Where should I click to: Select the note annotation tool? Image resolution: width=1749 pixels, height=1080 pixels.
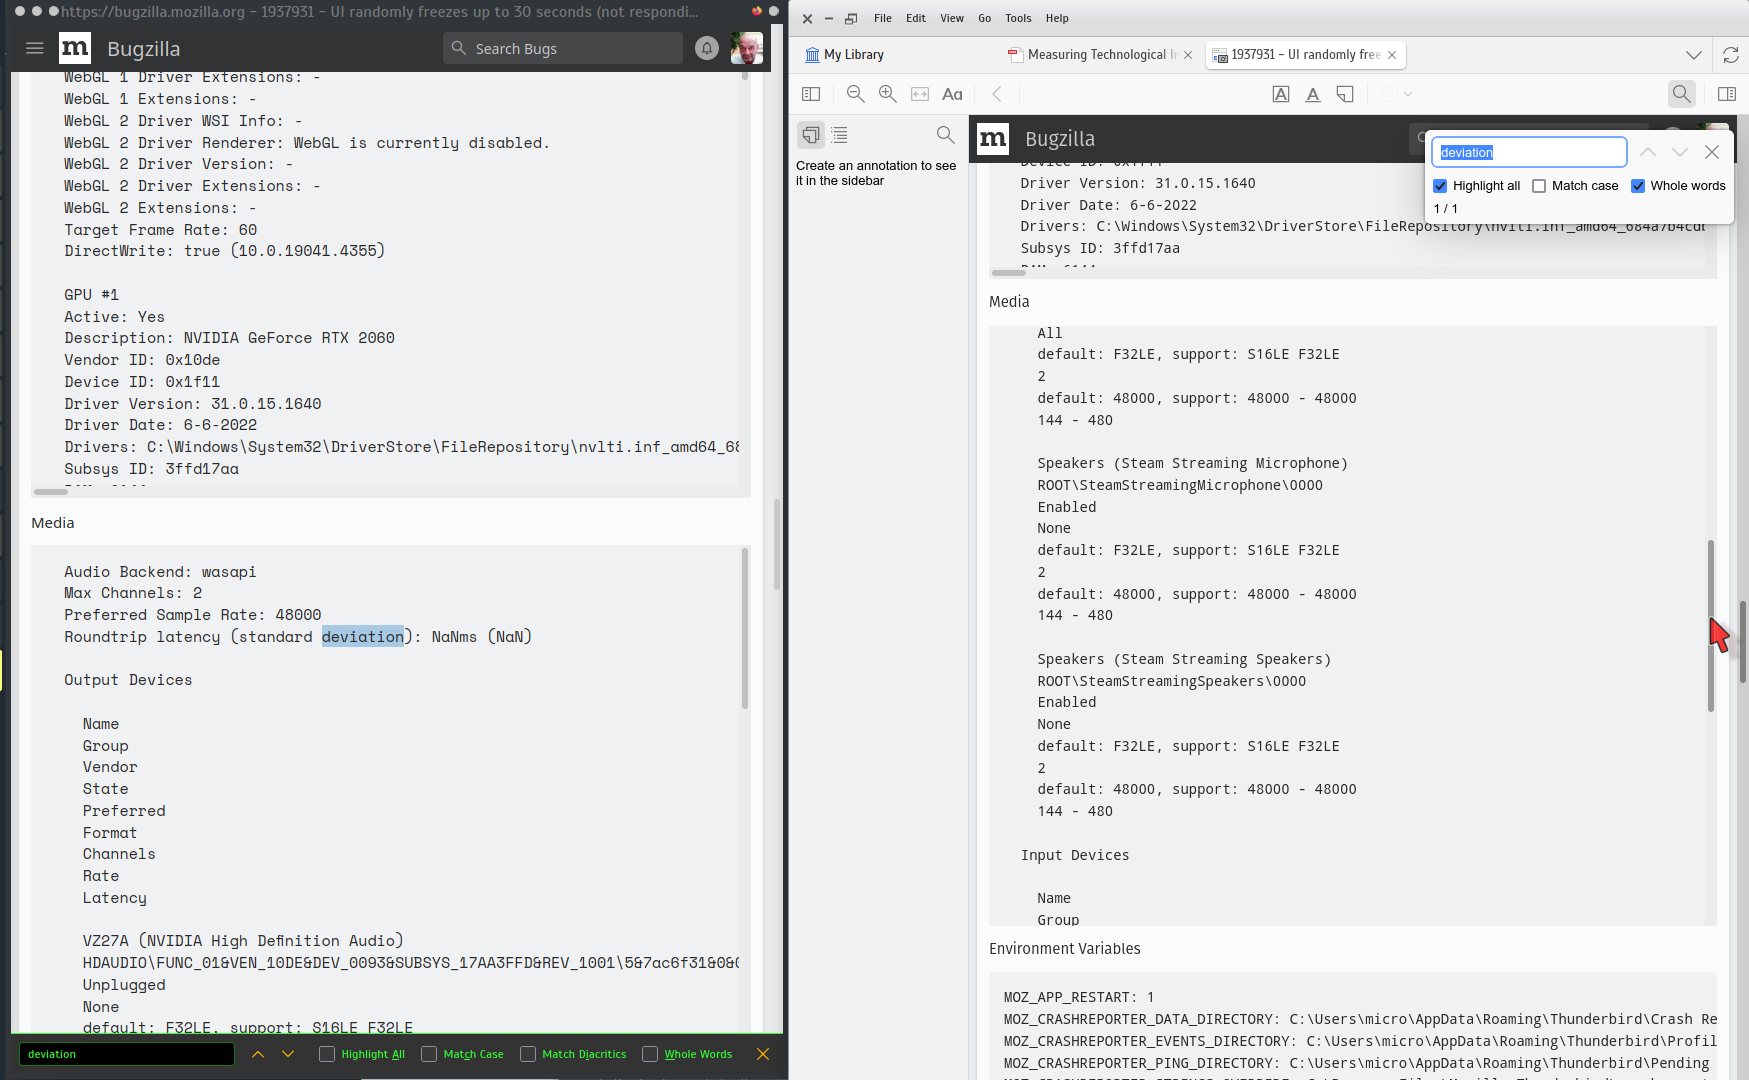click(x=1345, y=94)
